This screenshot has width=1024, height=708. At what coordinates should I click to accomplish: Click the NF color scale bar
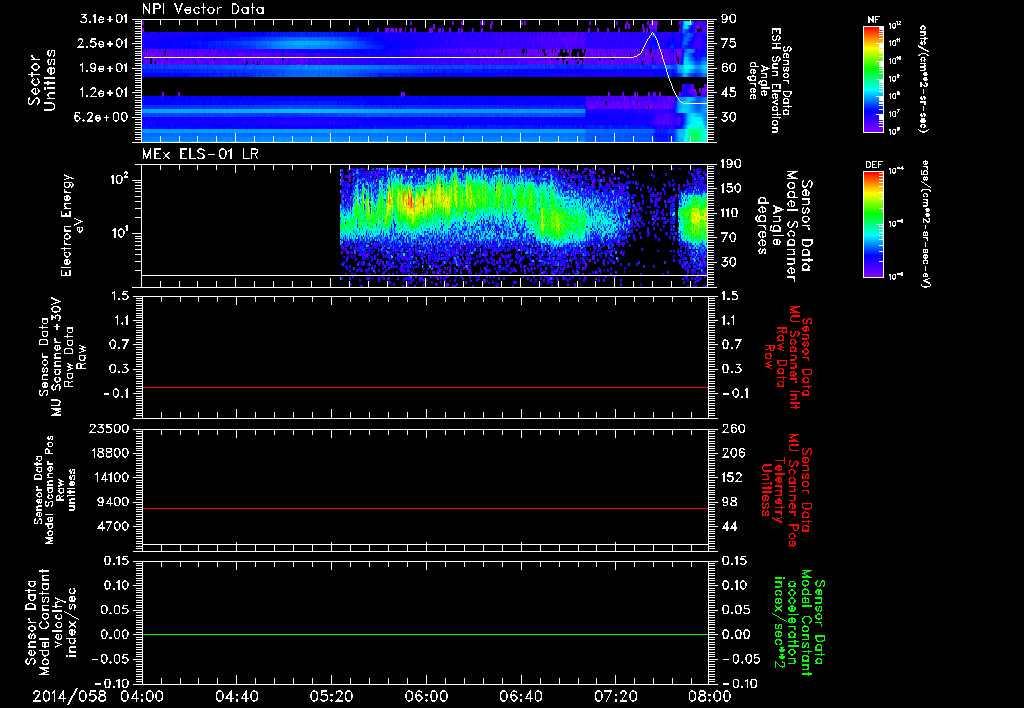pos(872,79)
